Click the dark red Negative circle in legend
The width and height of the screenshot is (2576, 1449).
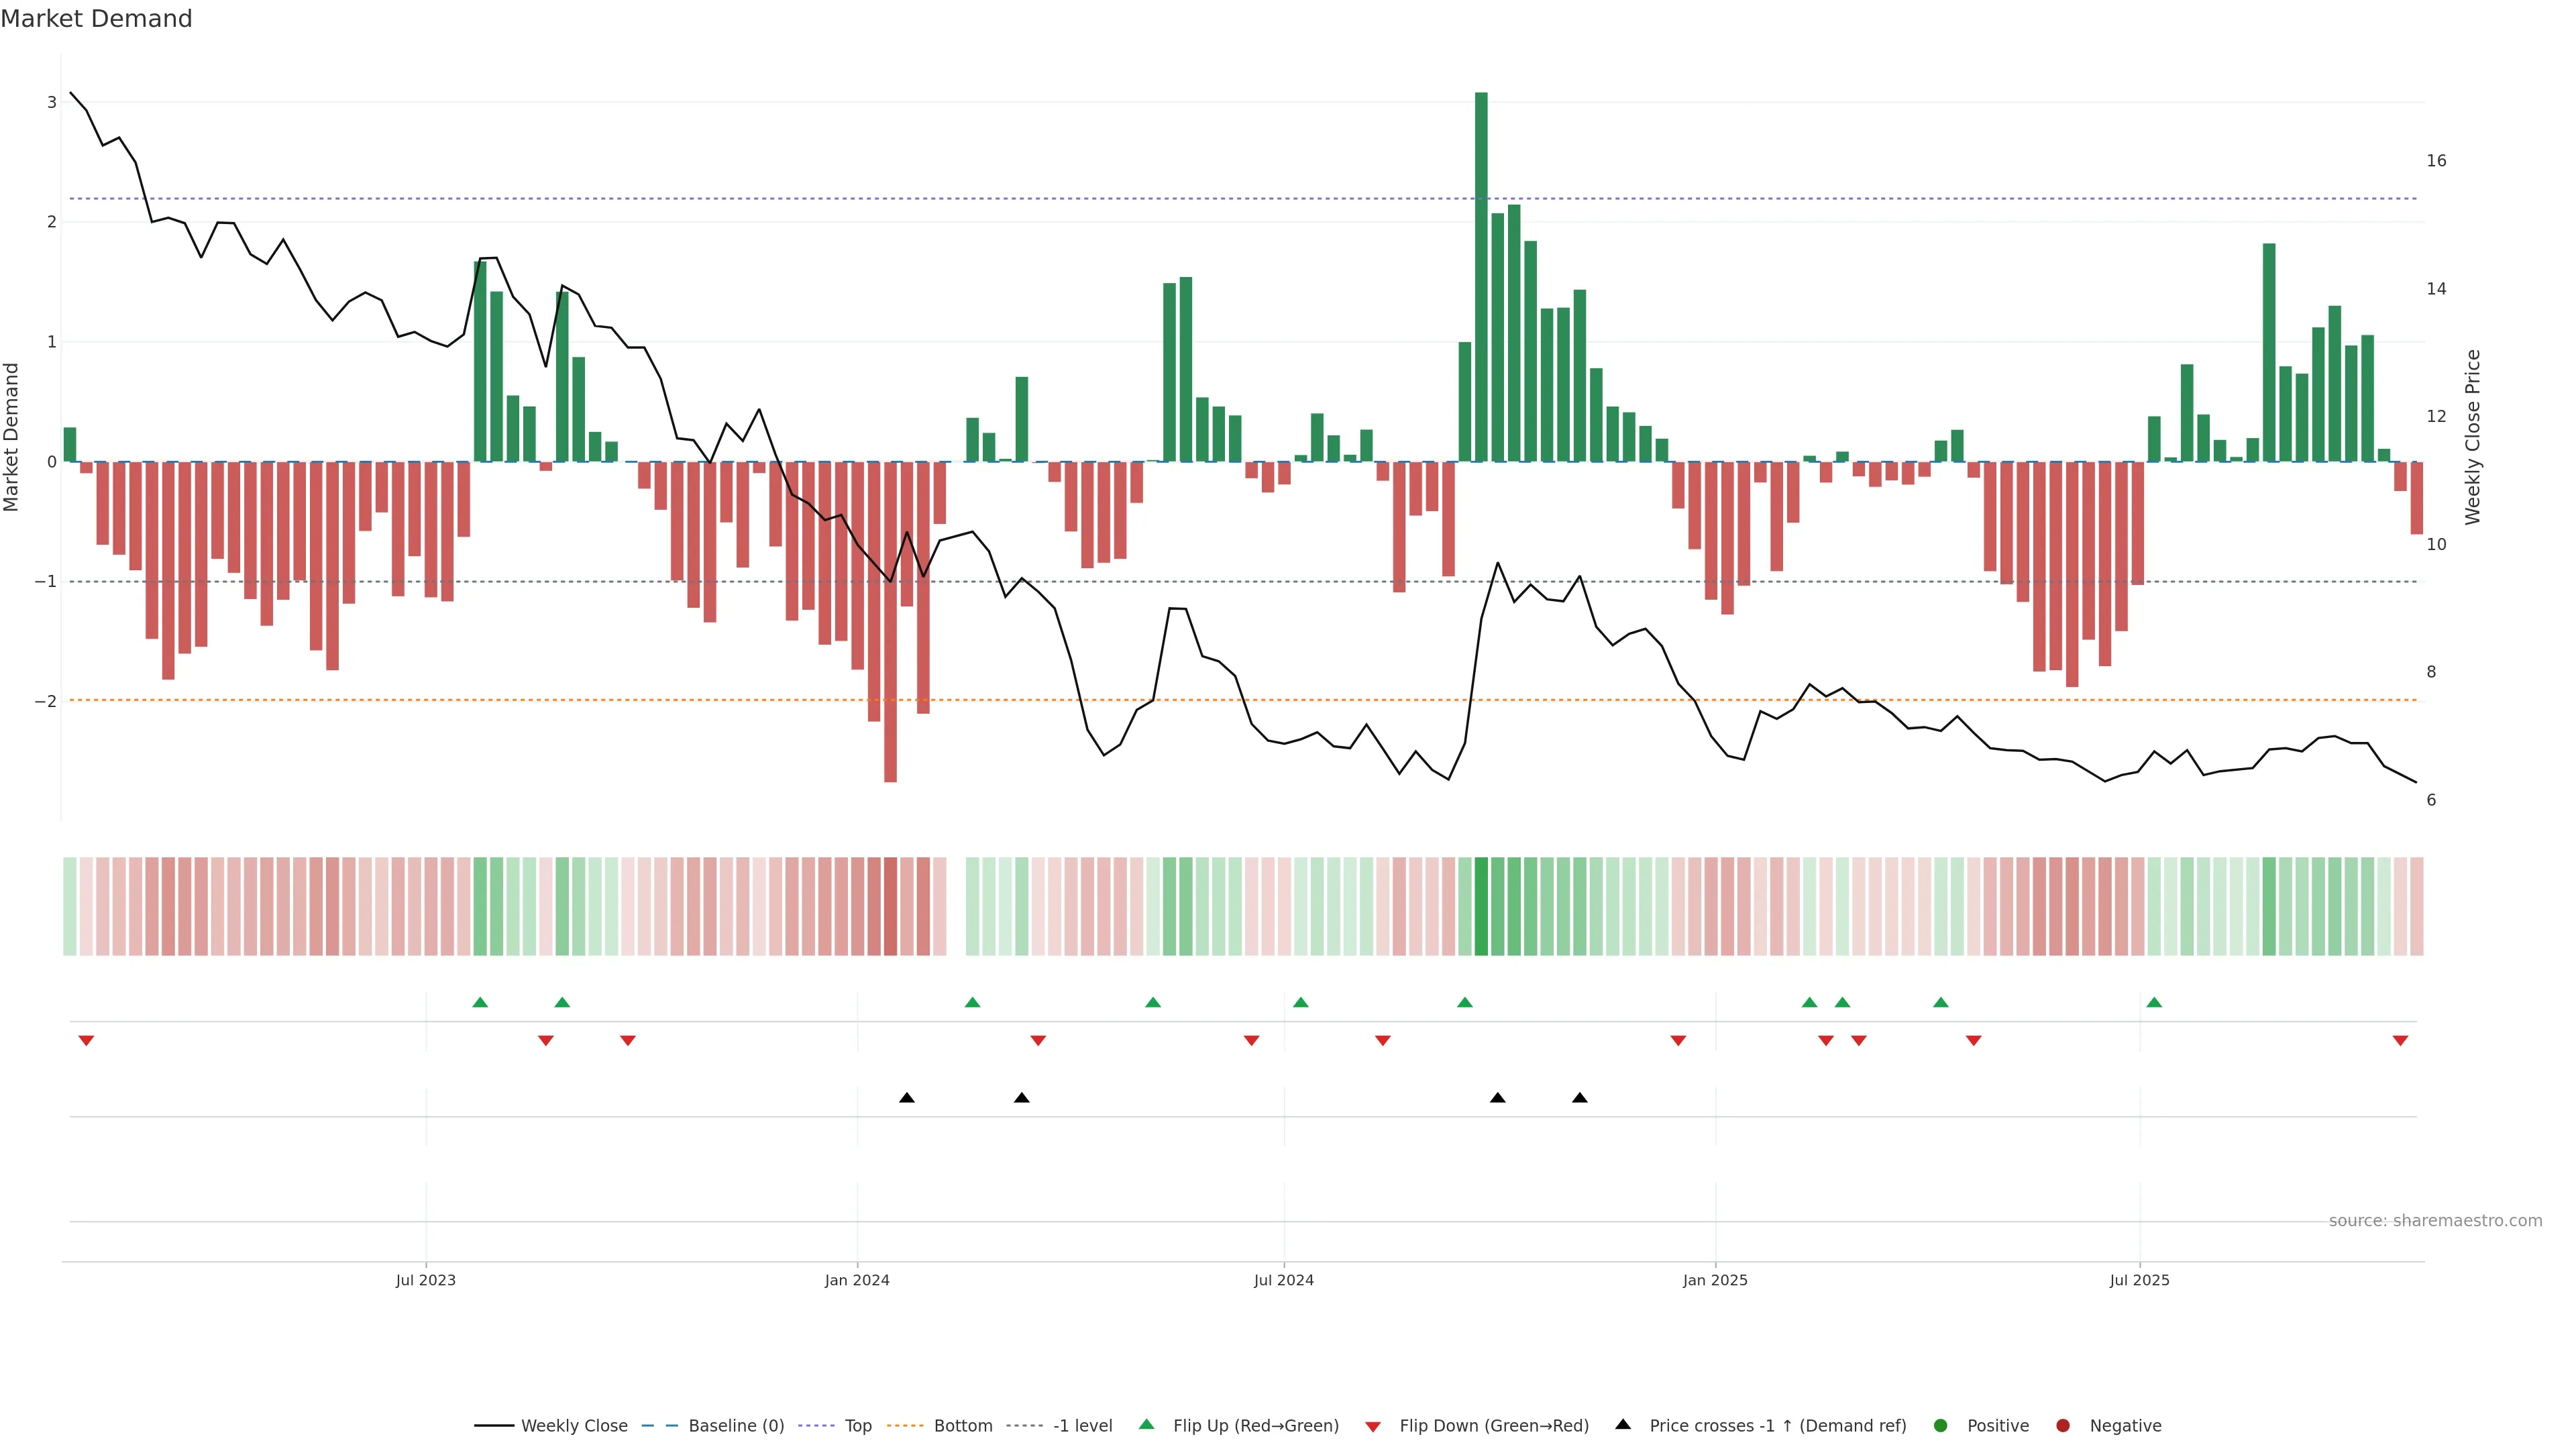point(2062,1425)
